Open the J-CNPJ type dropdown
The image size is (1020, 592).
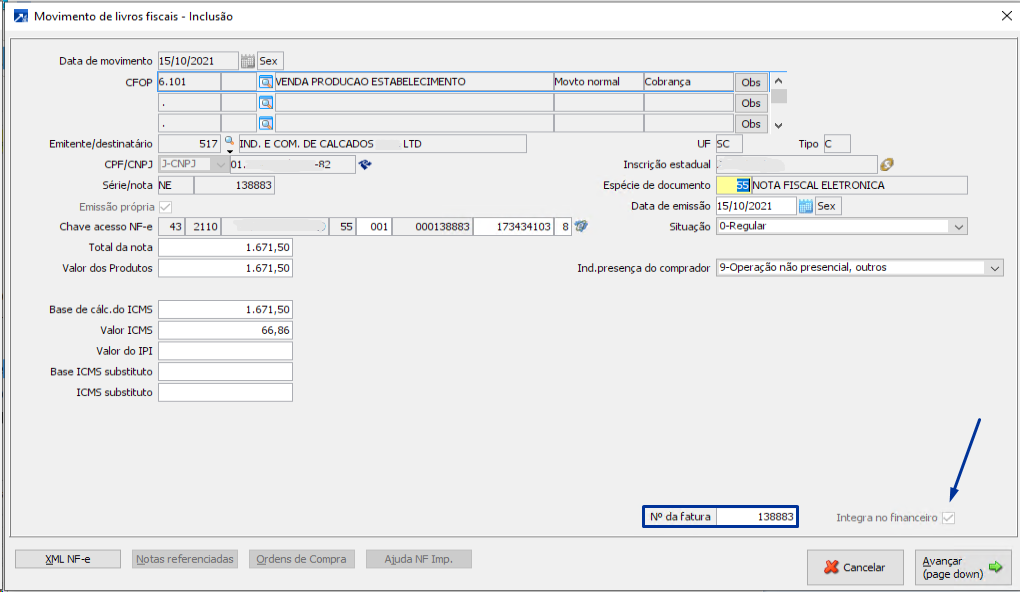219,165
